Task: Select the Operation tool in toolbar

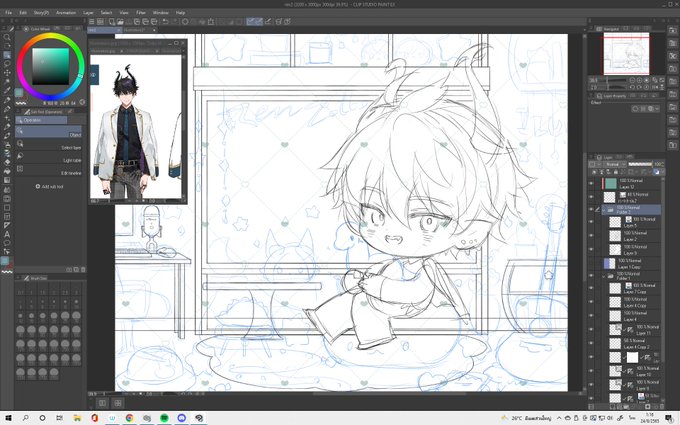Action: coord(7,55)
